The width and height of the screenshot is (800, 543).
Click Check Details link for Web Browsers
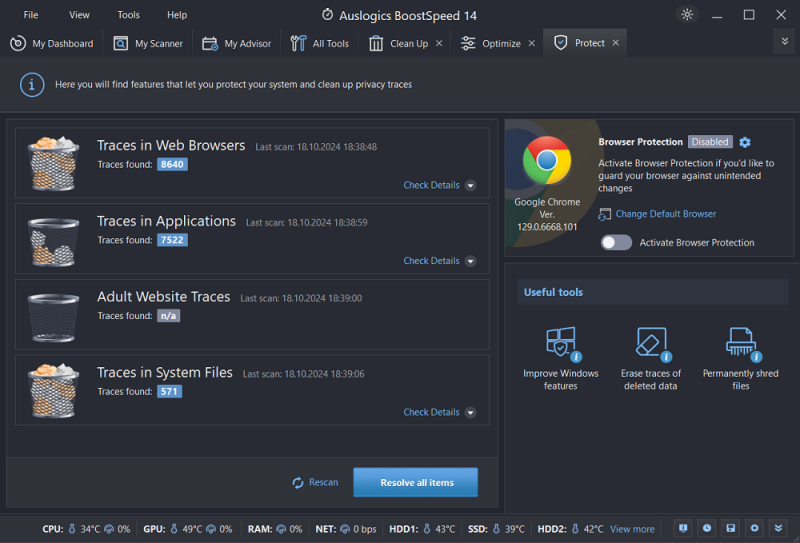pos(431,185)
